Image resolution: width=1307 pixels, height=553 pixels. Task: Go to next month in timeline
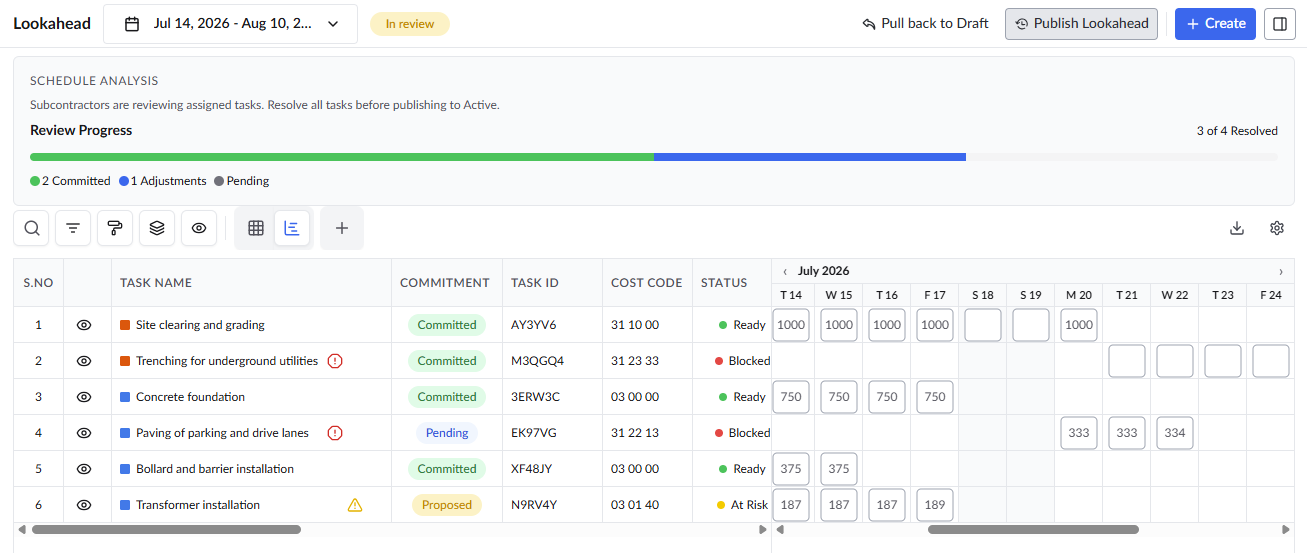(x=1281, y=271)
